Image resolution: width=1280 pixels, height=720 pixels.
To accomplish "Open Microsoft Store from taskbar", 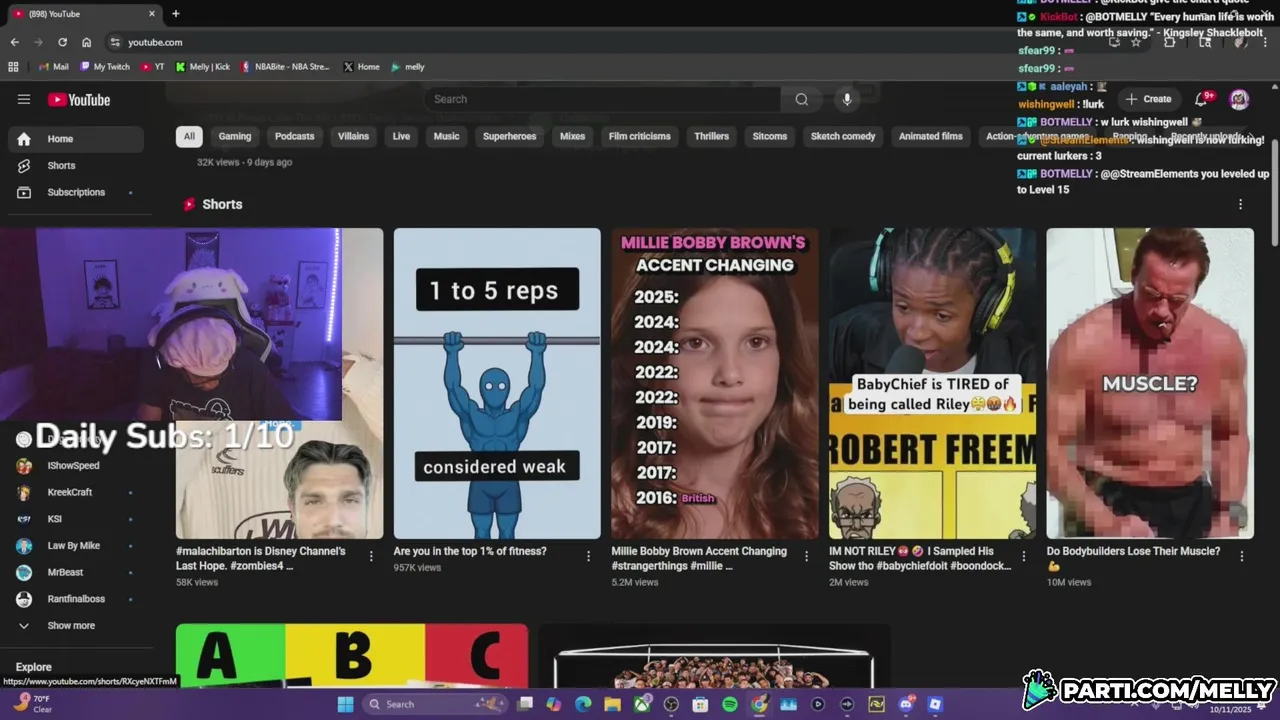I will [700, 704].
